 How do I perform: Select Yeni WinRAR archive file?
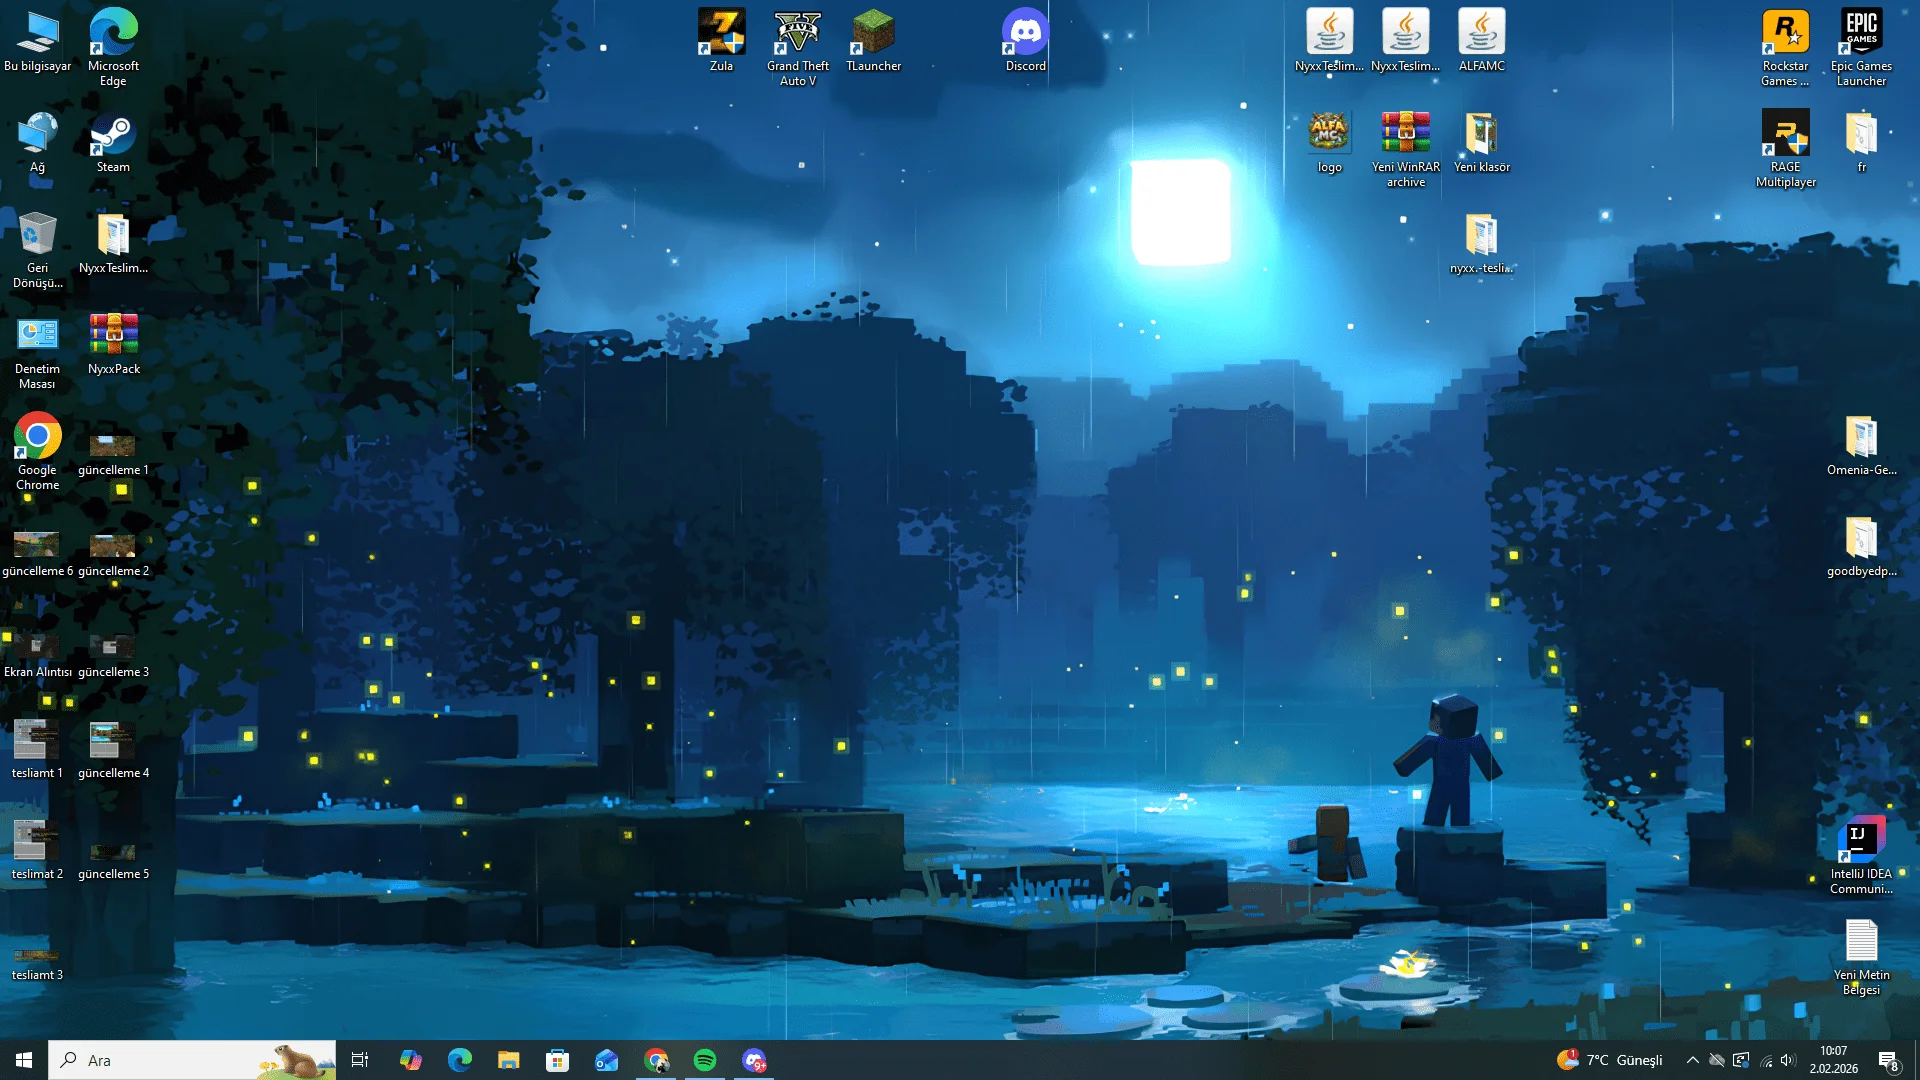(1405, 149)
